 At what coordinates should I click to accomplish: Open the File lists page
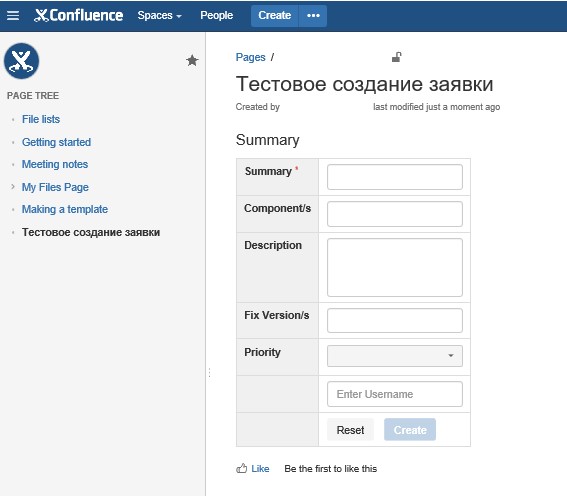pyautogui.click(x=41, y=119)
